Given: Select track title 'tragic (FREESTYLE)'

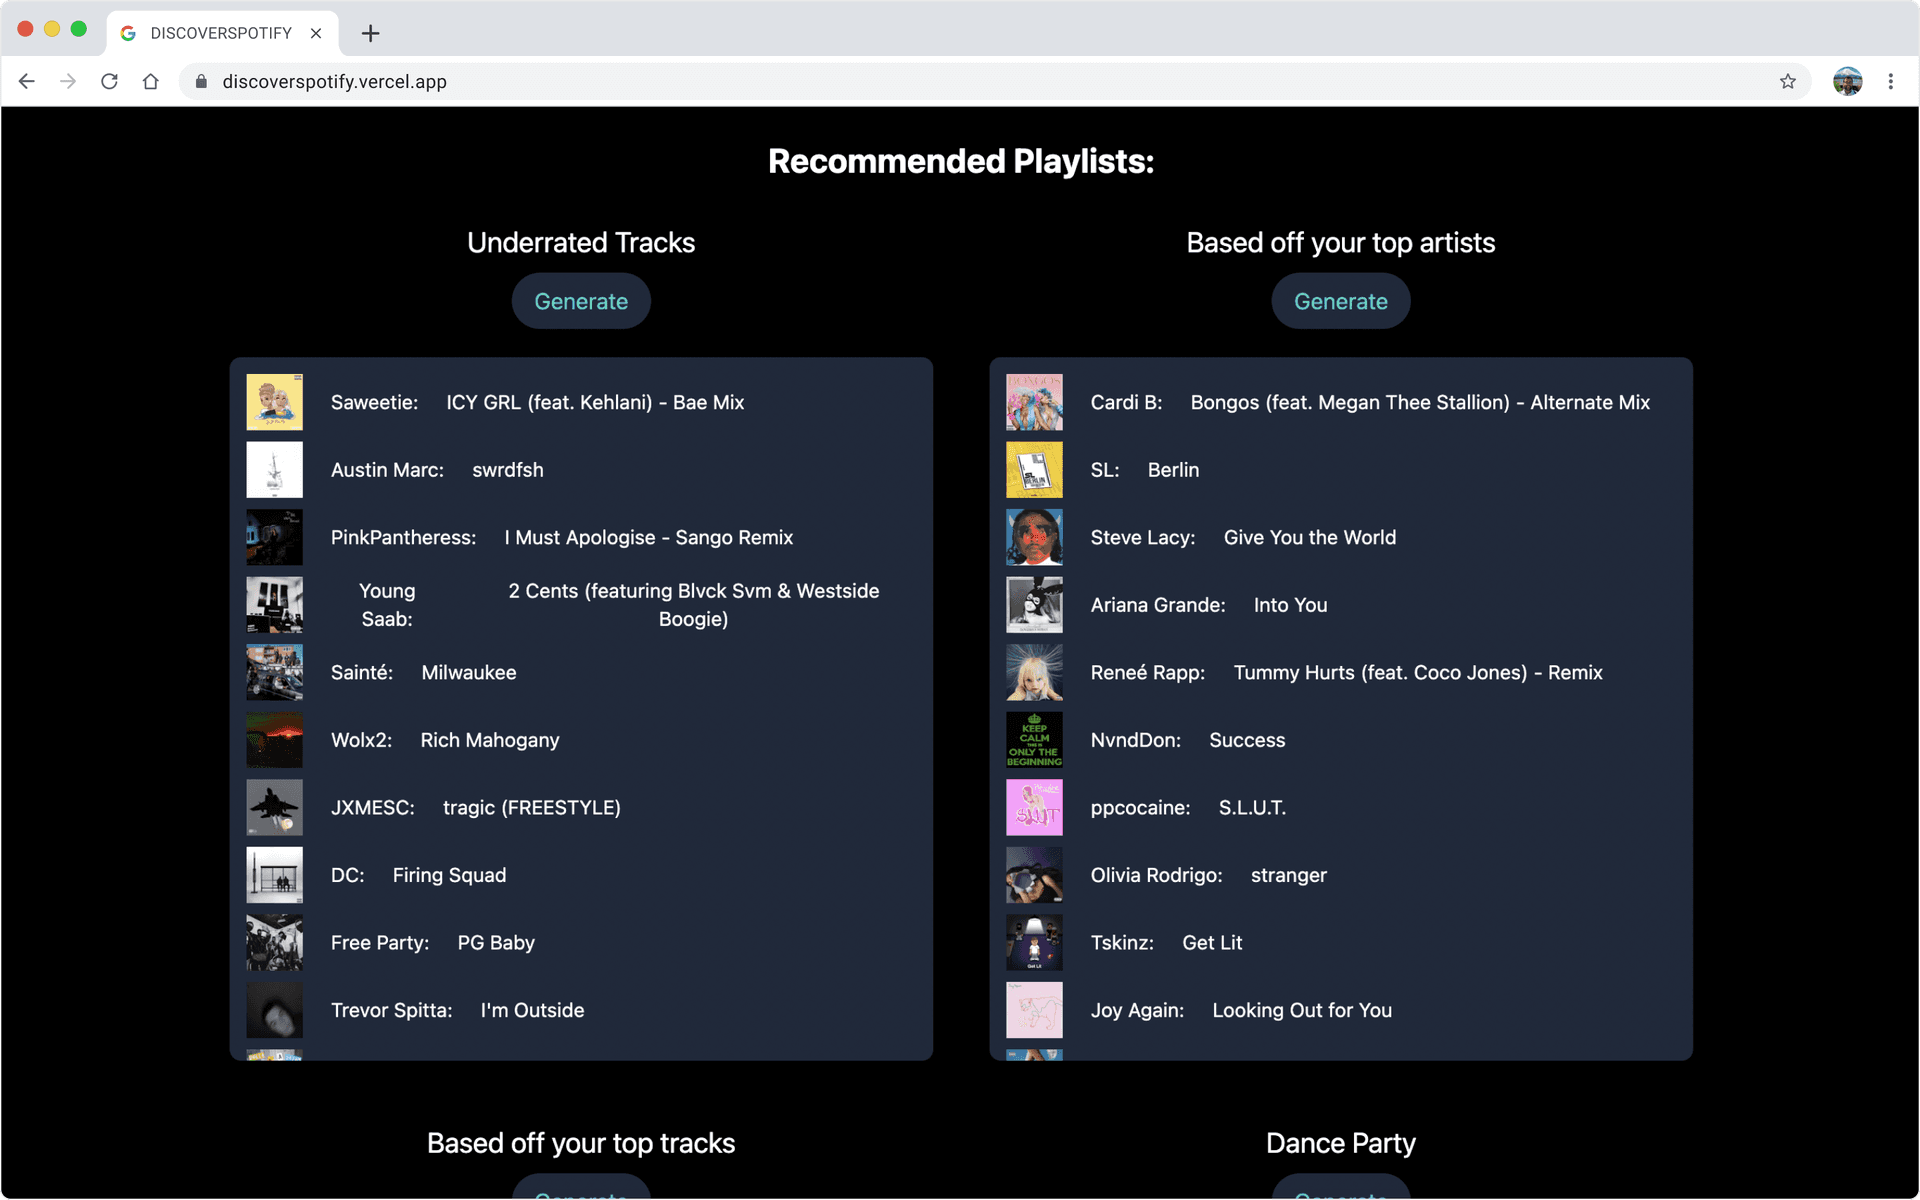Looking at the screenshot, I should [x=532, y=807].
